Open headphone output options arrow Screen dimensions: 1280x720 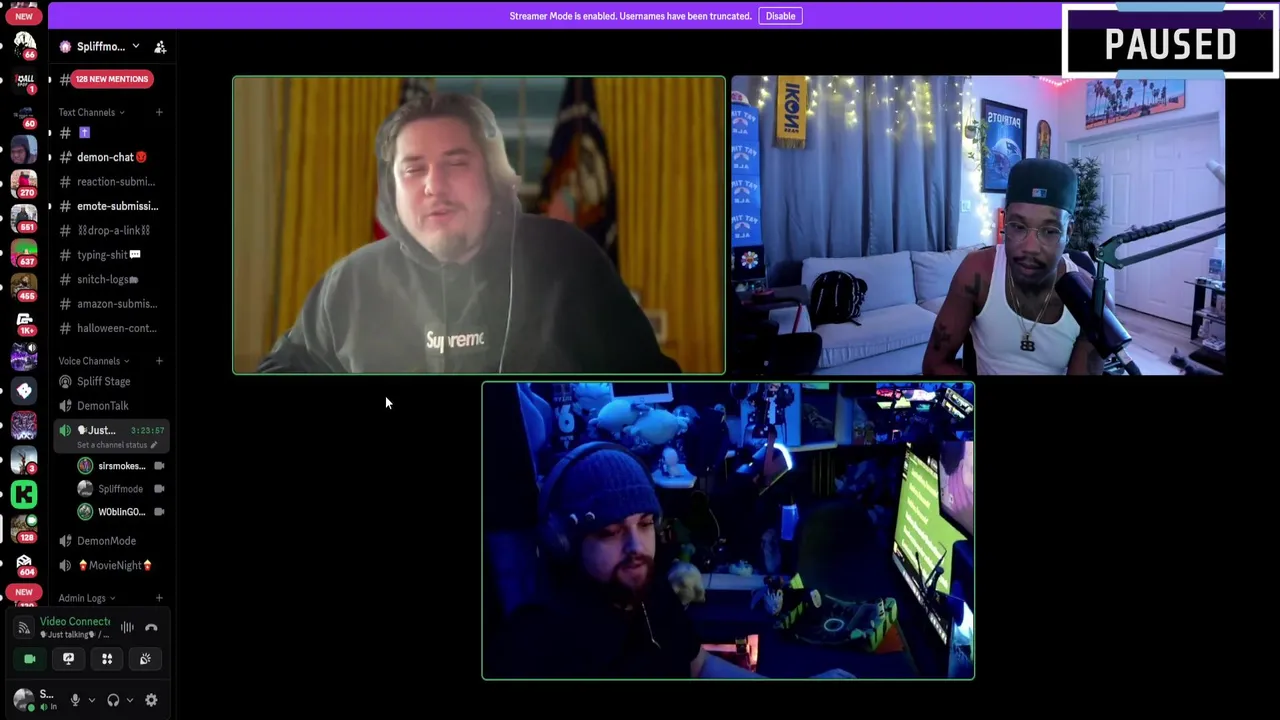[x=130, y=700]
